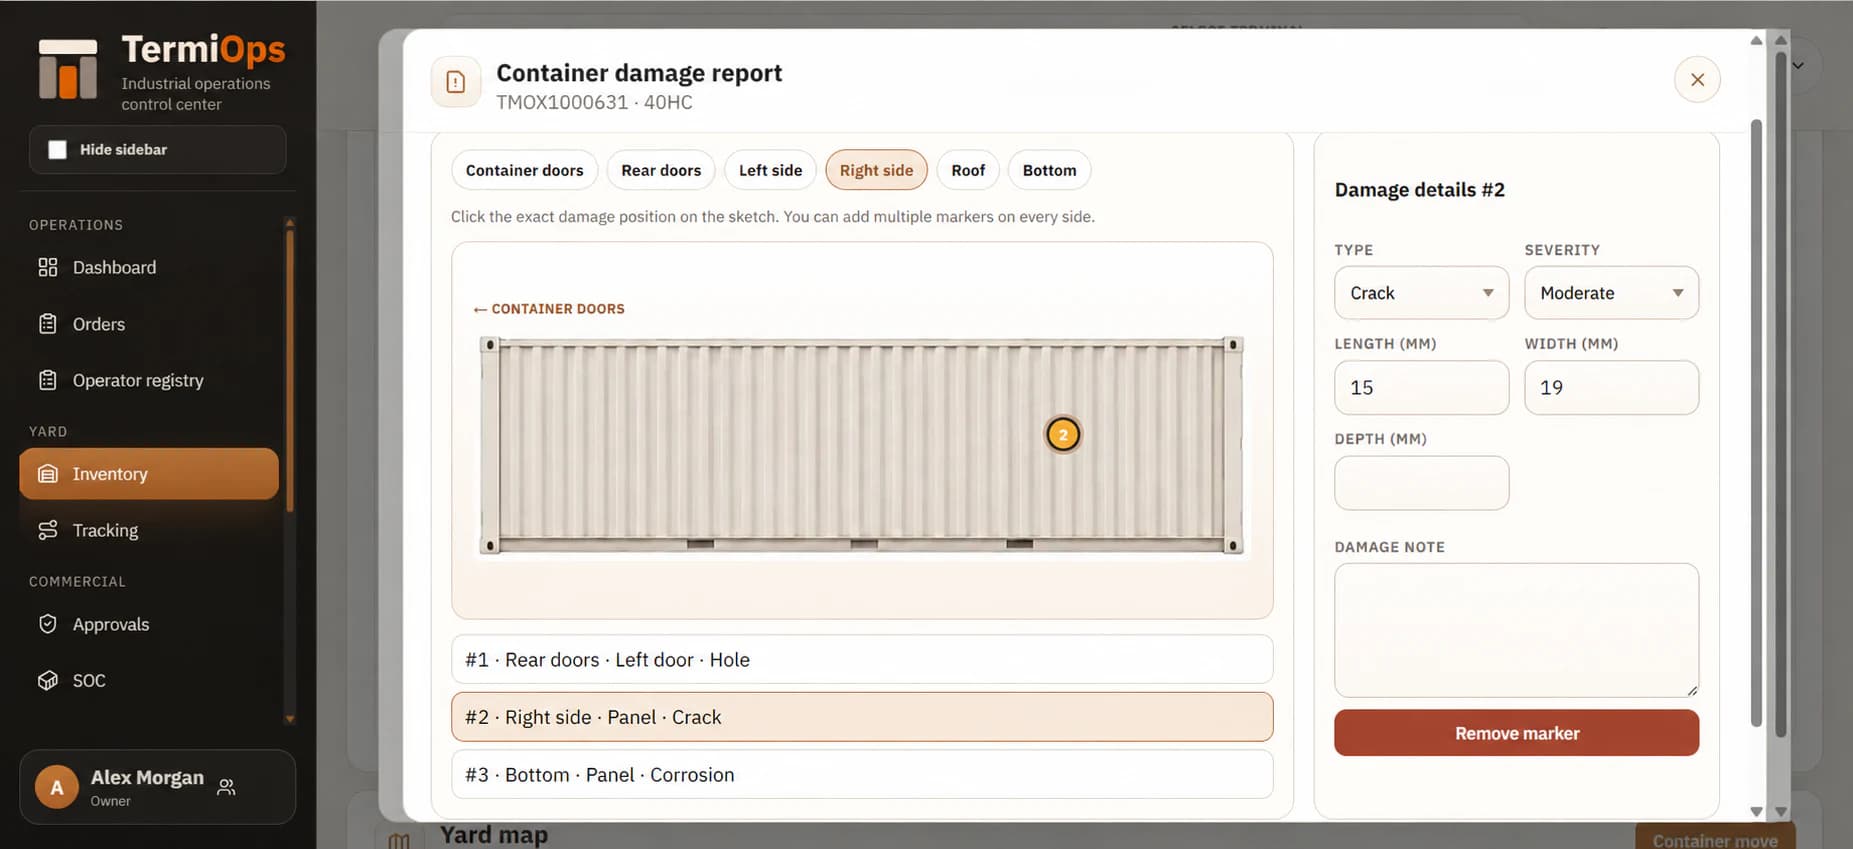Click the Length (mm) input field
This screenshot has width=1853, height=849.
click(1421, 388)
